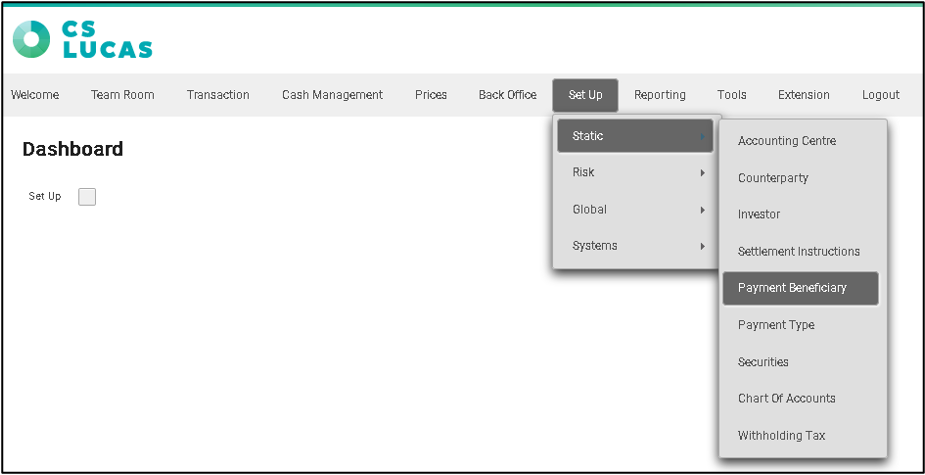Open the Transaction menu
The width and height of the screenshot is (925, 475).
pyautogui.click(x=218, y=95)
